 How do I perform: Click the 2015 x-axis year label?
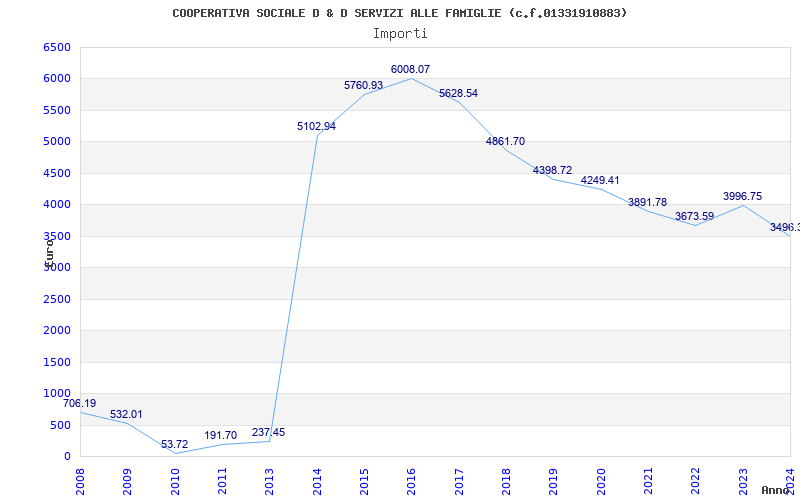coord(364,483)
